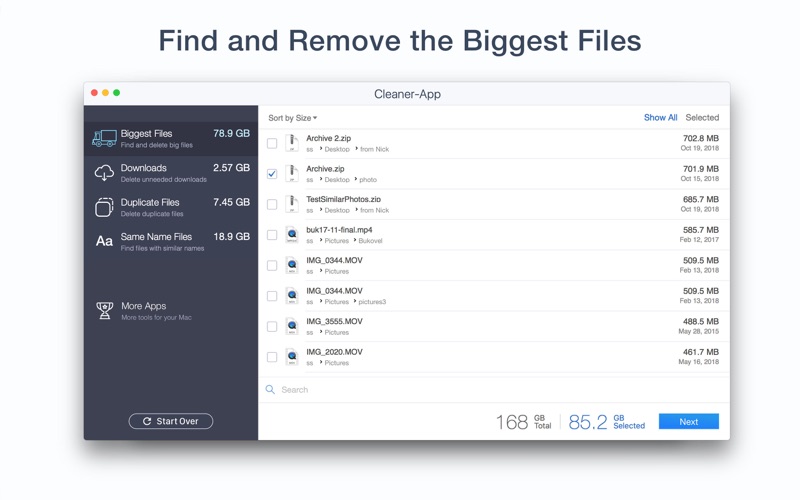Click the pictures3 path folder

coord(372,302)
